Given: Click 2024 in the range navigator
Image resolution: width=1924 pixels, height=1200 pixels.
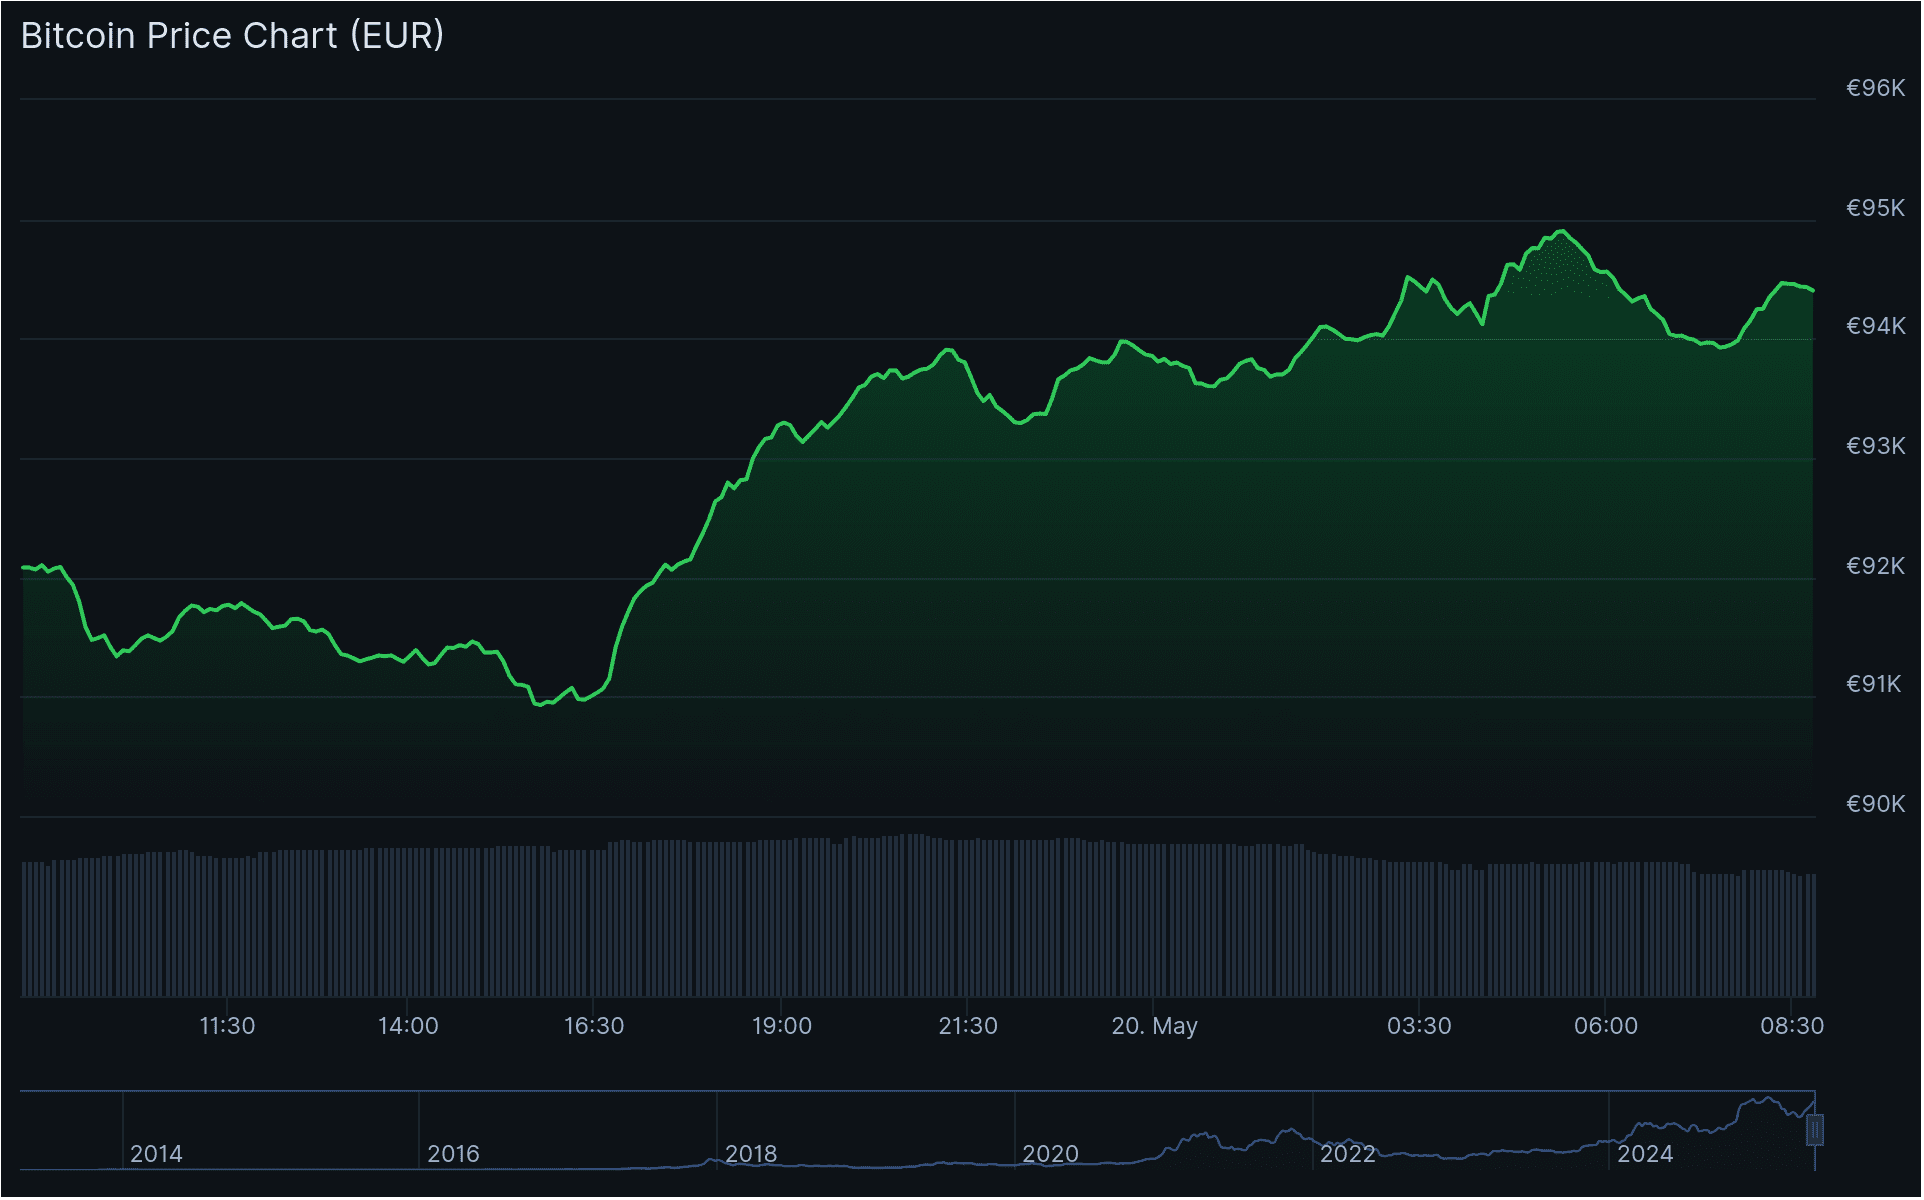Looking at the screenshot, I should tap(1647, 1155).
